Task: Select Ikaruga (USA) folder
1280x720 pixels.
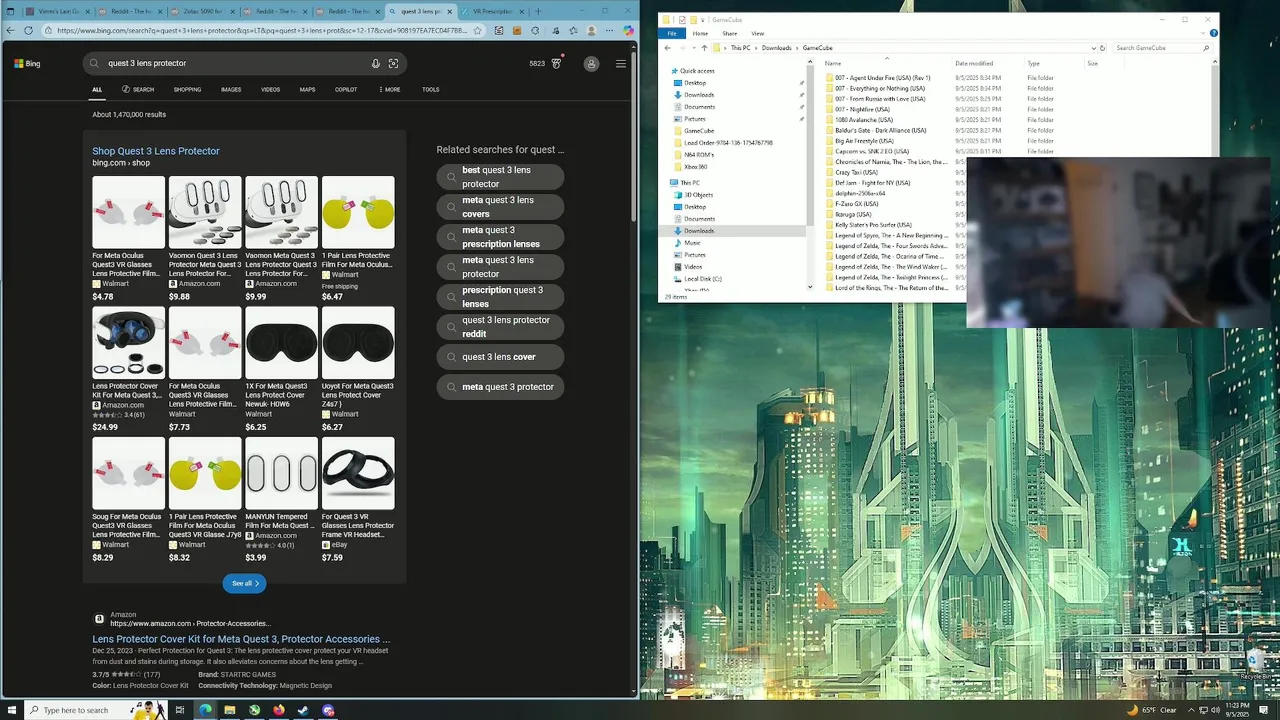Action: tap(853, 214)
